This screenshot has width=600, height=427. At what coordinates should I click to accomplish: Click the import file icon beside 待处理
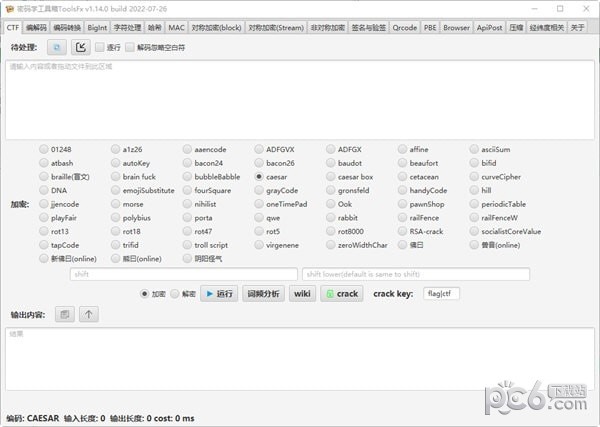[x=81, y=47]
